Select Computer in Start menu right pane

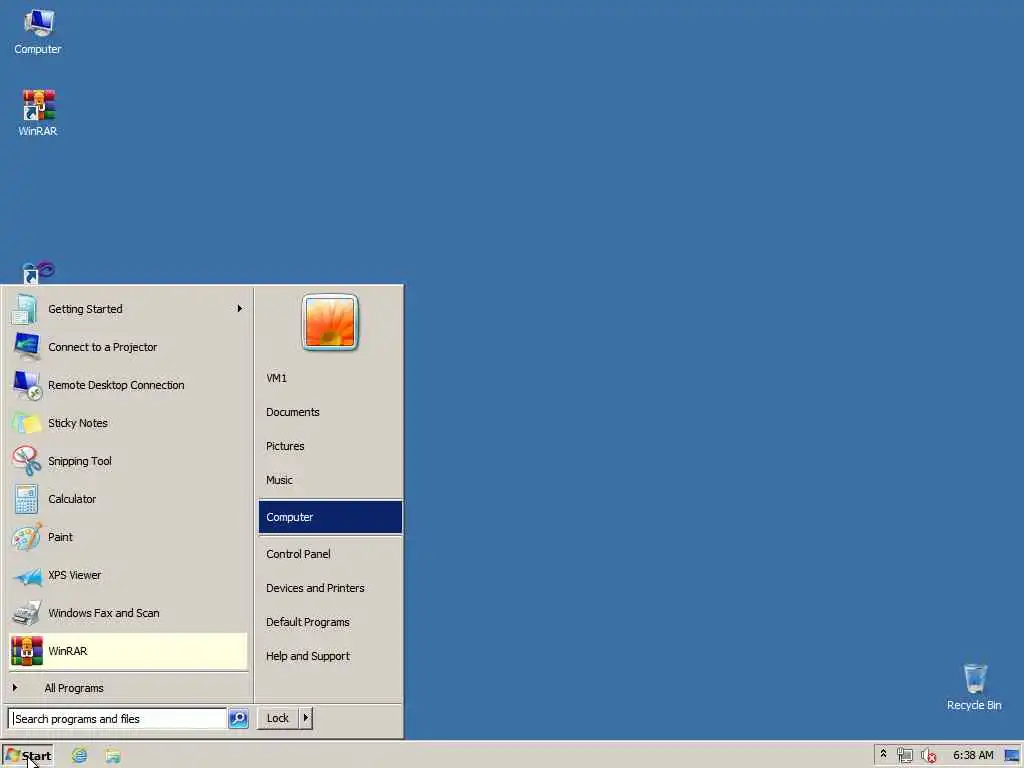coord(330,517)
